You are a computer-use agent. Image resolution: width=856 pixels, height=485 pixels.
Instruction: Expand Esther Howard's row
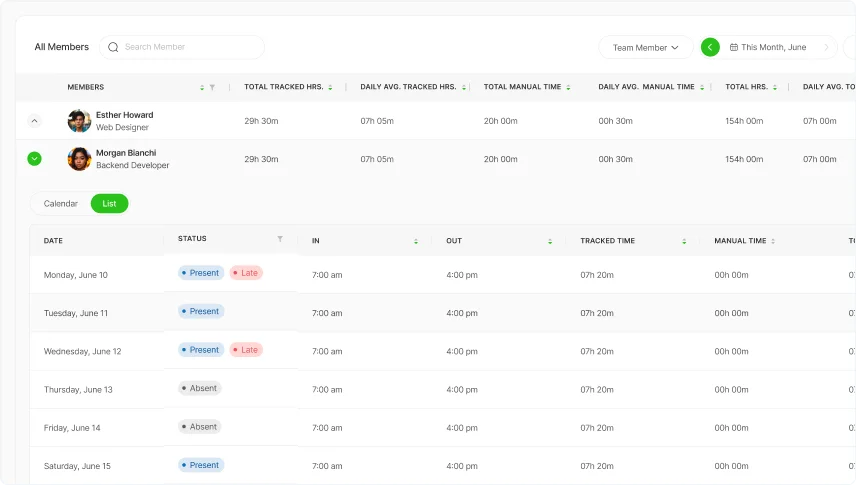[x=34, y=121]
